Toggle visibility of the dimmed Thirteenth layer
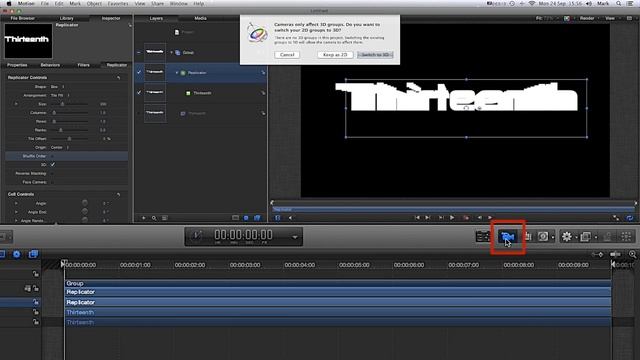Image resolution: width=640 pixels, height=360 pixels. [139, 113]
